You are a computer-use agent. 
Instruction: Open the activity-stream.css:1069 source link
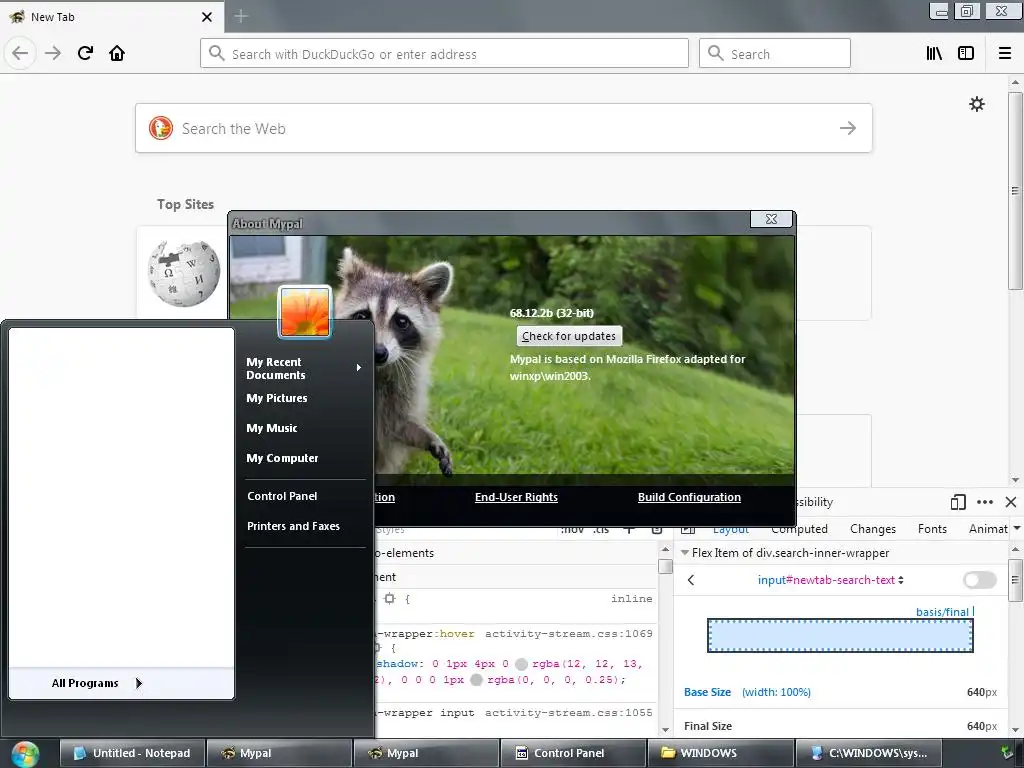(x=568, y=633)
